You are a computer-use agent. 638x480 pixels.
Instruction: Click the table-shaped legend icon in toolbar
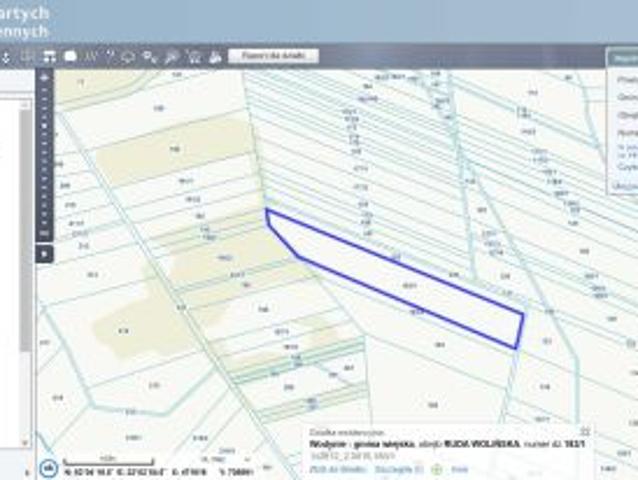49,57
